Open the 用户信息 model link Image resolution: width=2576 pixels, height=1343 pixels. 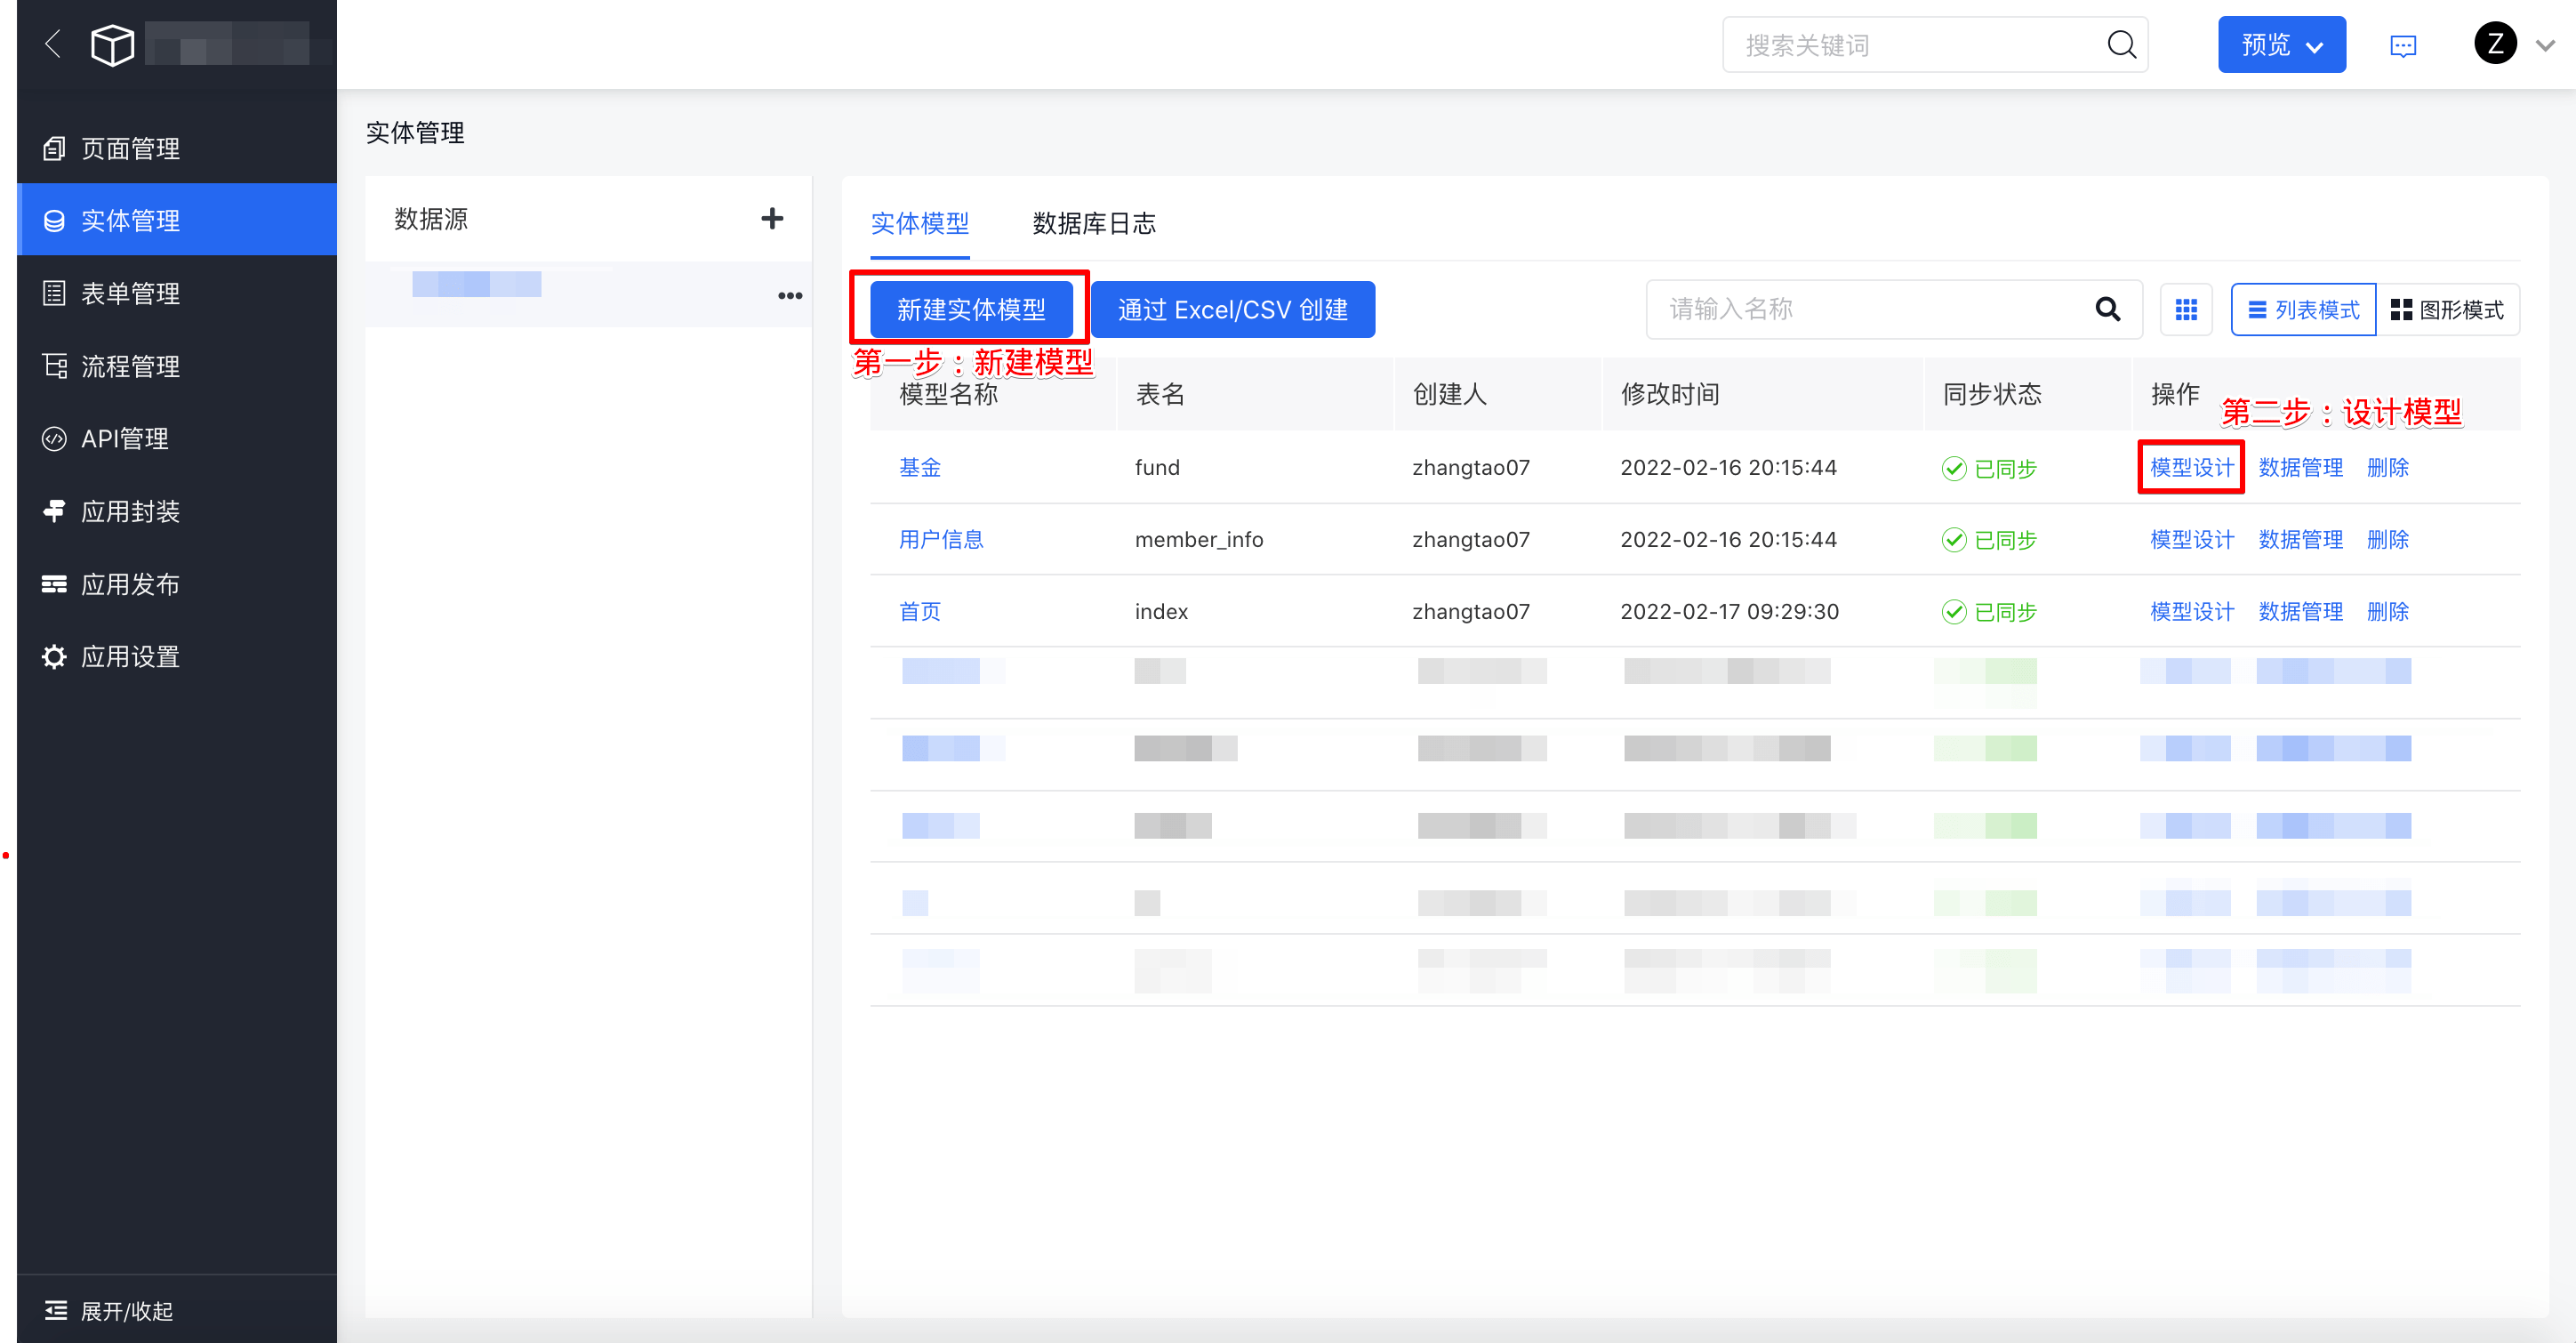click(940, 539)
